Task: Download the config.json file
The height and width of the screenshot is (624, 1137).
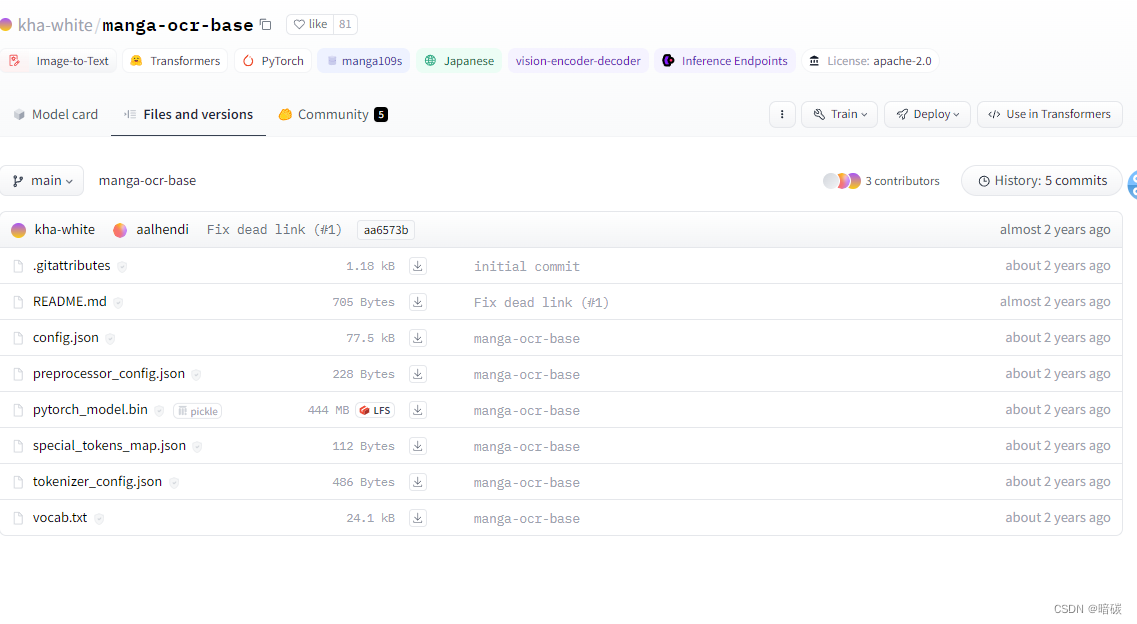Action: pyautogui.click(x=418, y=338)
